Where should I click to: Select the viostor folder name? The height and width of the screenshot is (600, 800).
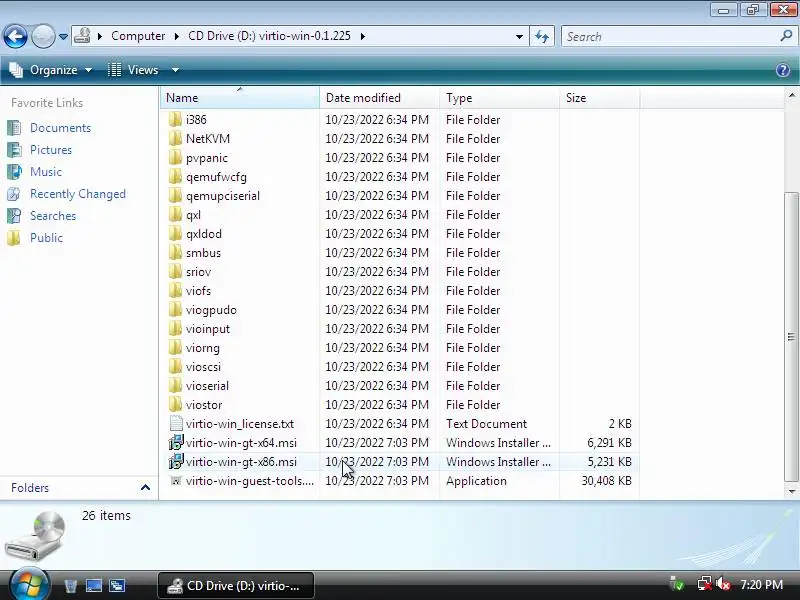tap(204, 405)
